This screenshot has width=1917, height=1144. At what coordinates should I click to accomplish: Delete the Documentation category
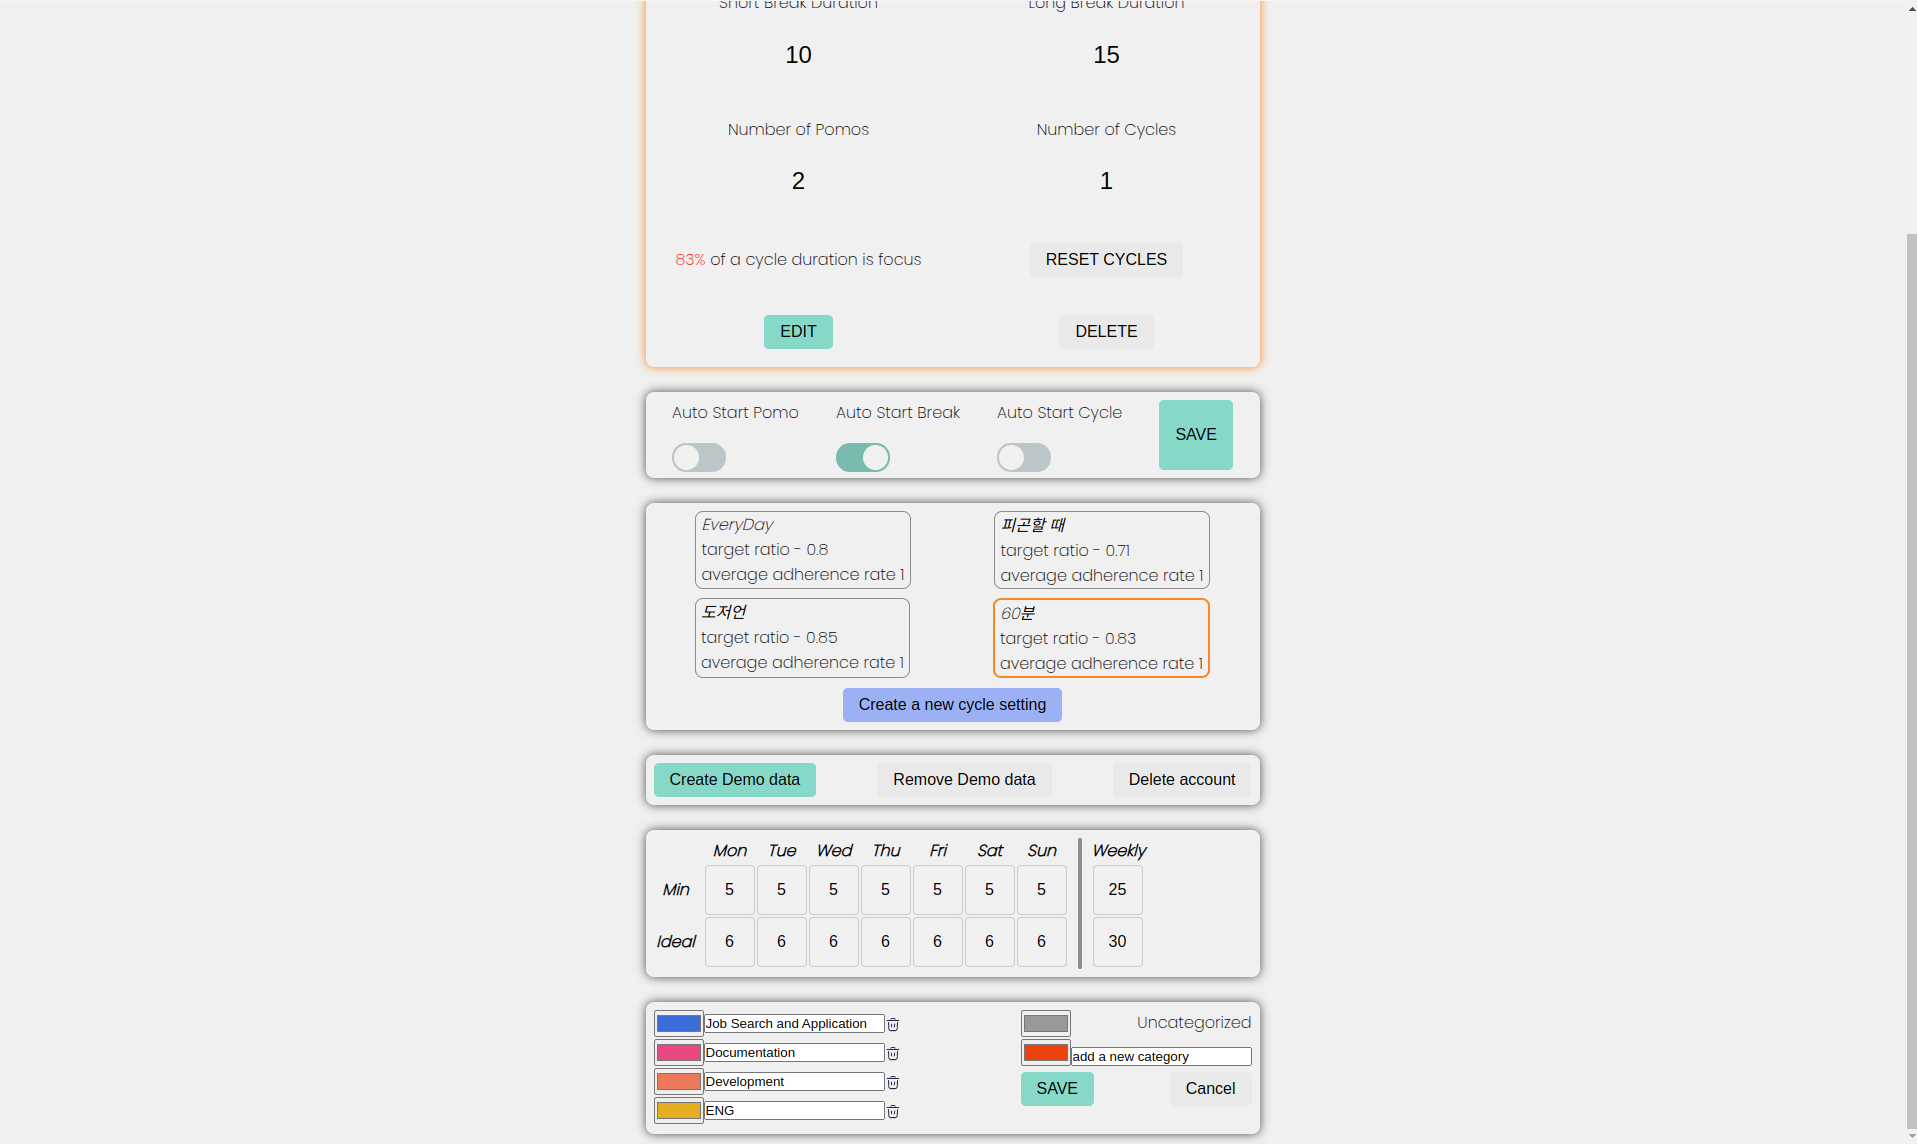(x=893, y=1053)
